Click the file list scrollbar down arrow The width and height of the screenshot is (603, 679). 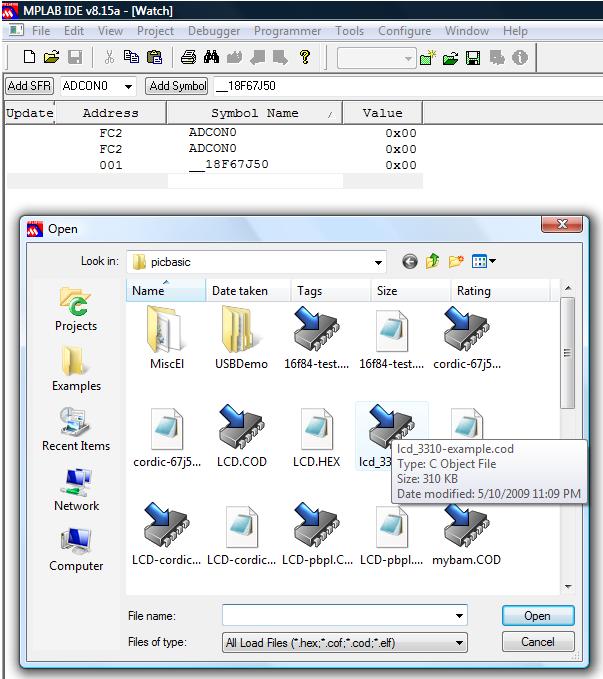click(568, 587)
